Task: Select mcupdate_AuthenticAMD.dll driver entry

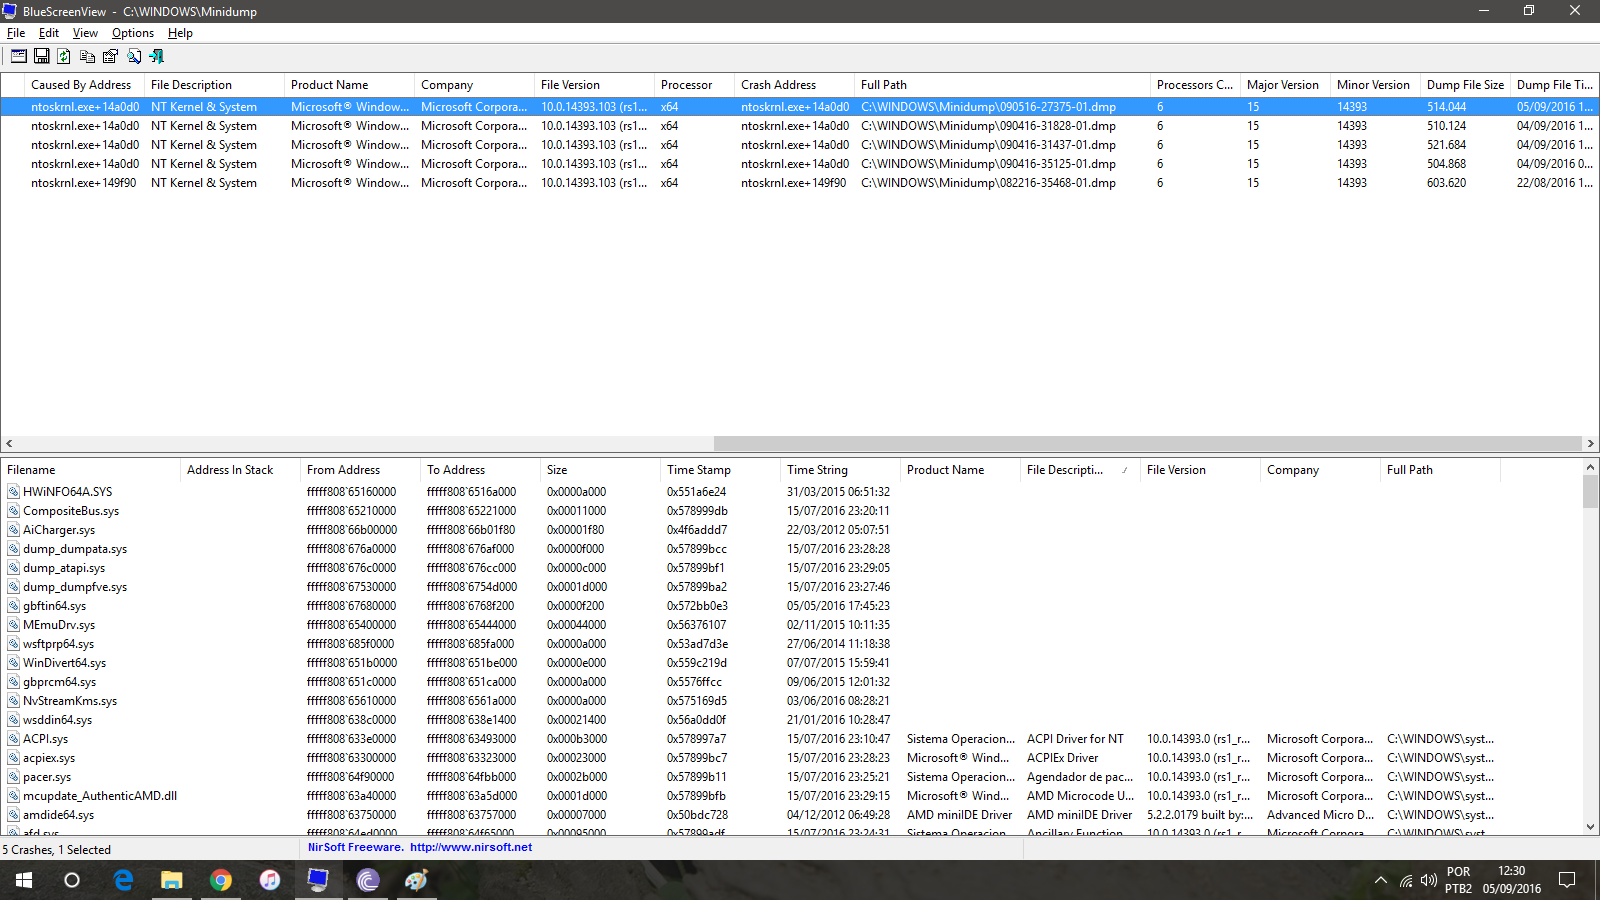Action: tap(100, 796)
